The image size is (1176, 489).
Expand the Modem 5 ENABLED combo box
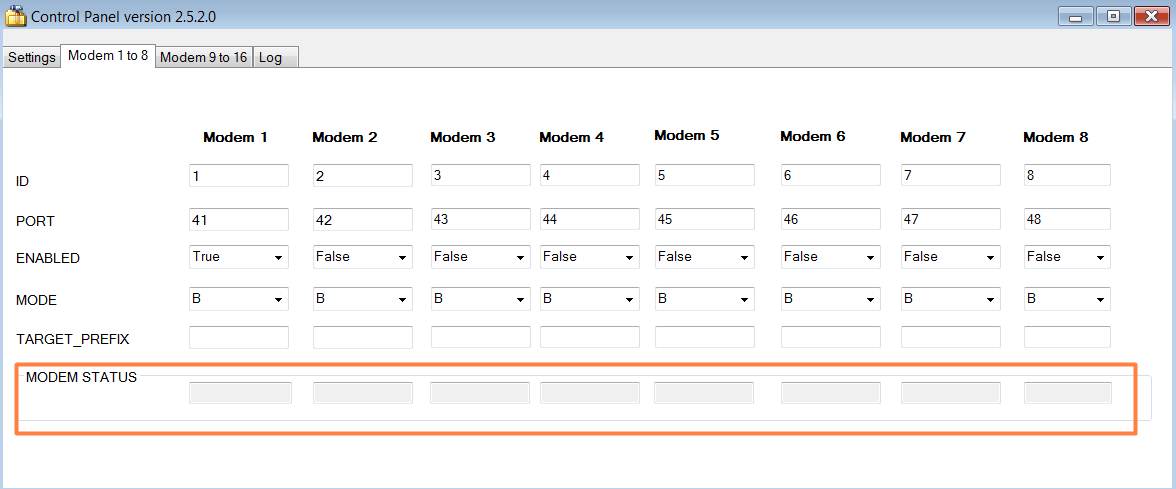[x=704, y=257]
